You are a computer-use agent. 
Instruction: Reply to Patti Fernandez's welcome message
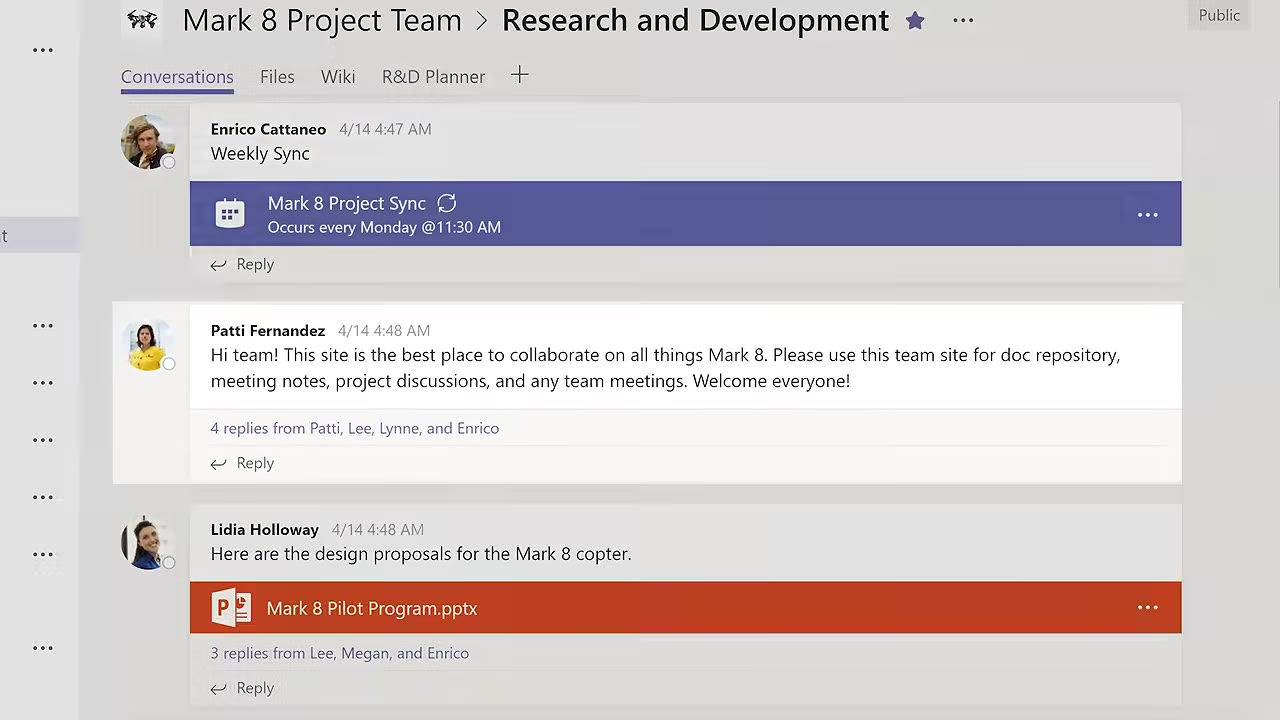pyautogui.click(x=242, y=463)
